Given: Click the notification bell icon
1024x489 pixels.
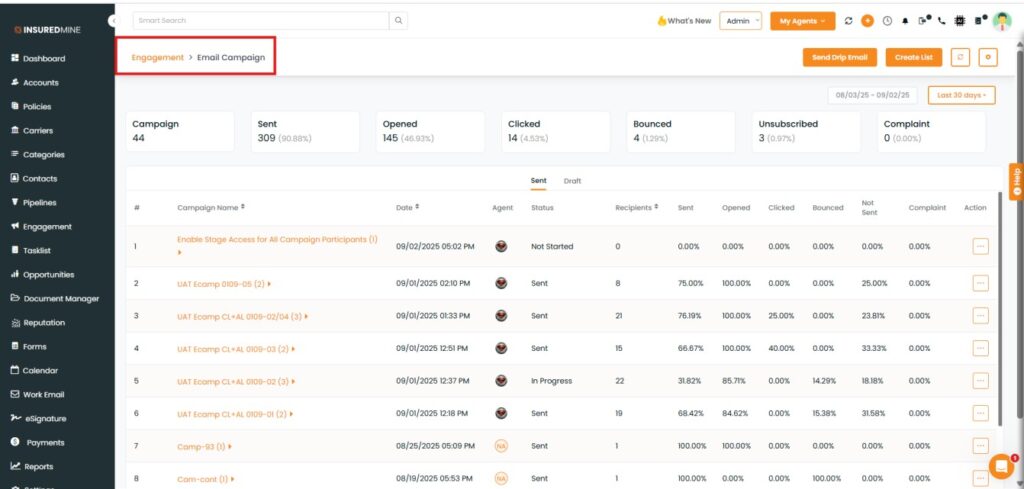Looking at the screenshot, I should coord(905,21).
